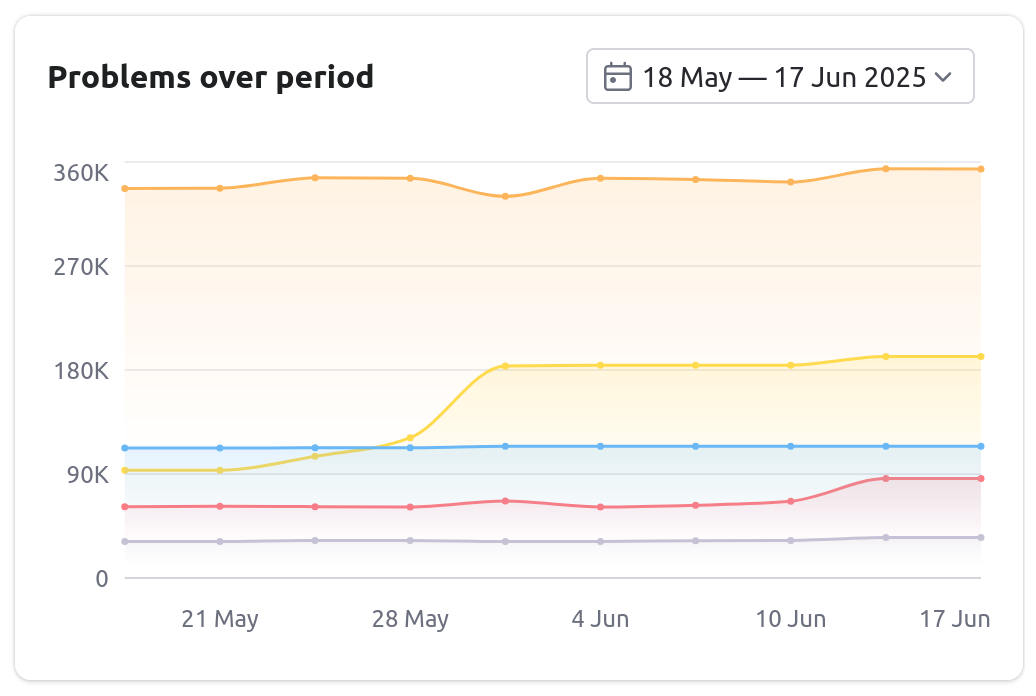1036x696 pixels.
Task: Click the red data point above 10 Jun
Action: tap(789, 502)
